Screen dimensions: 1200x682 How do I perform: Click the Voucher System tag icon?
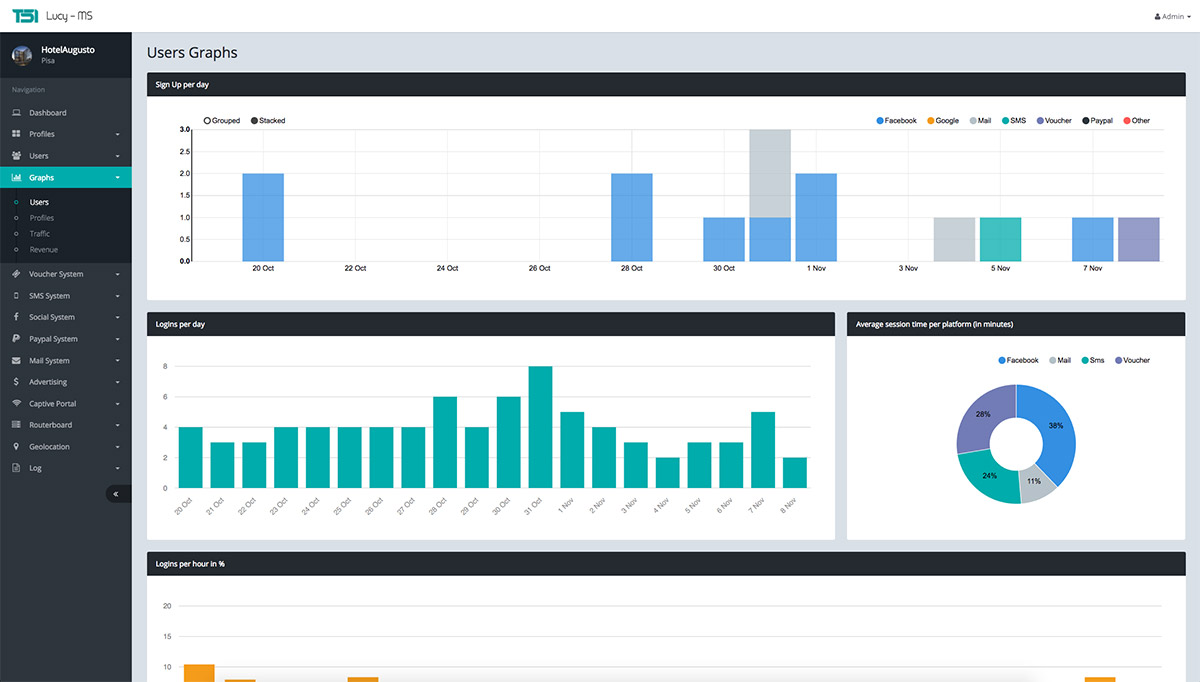[x=17, y=274]
